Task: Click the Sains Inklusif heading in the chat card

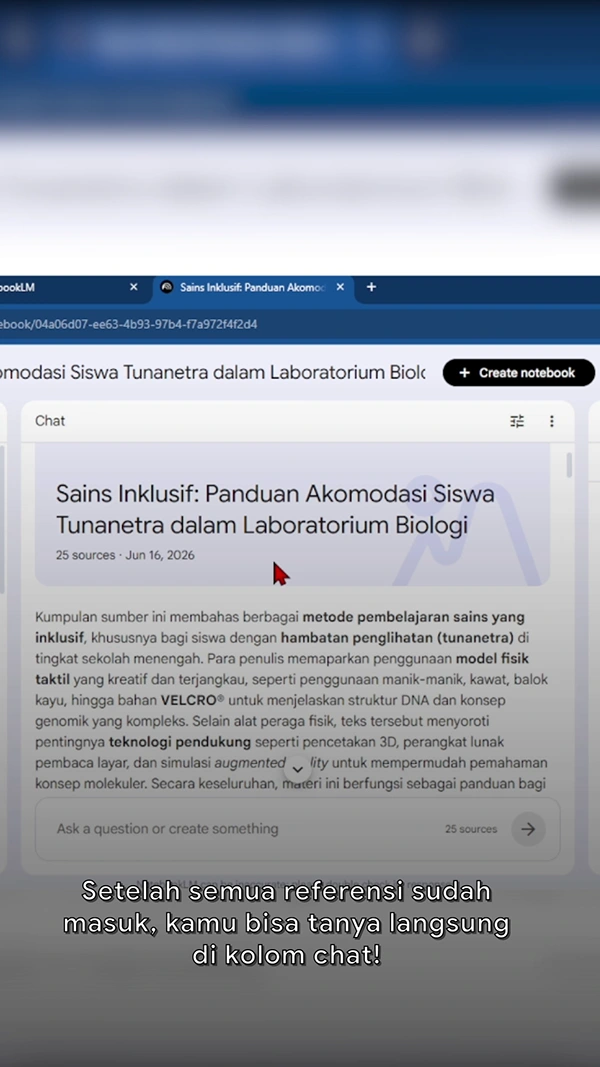Action: point(275,510)
